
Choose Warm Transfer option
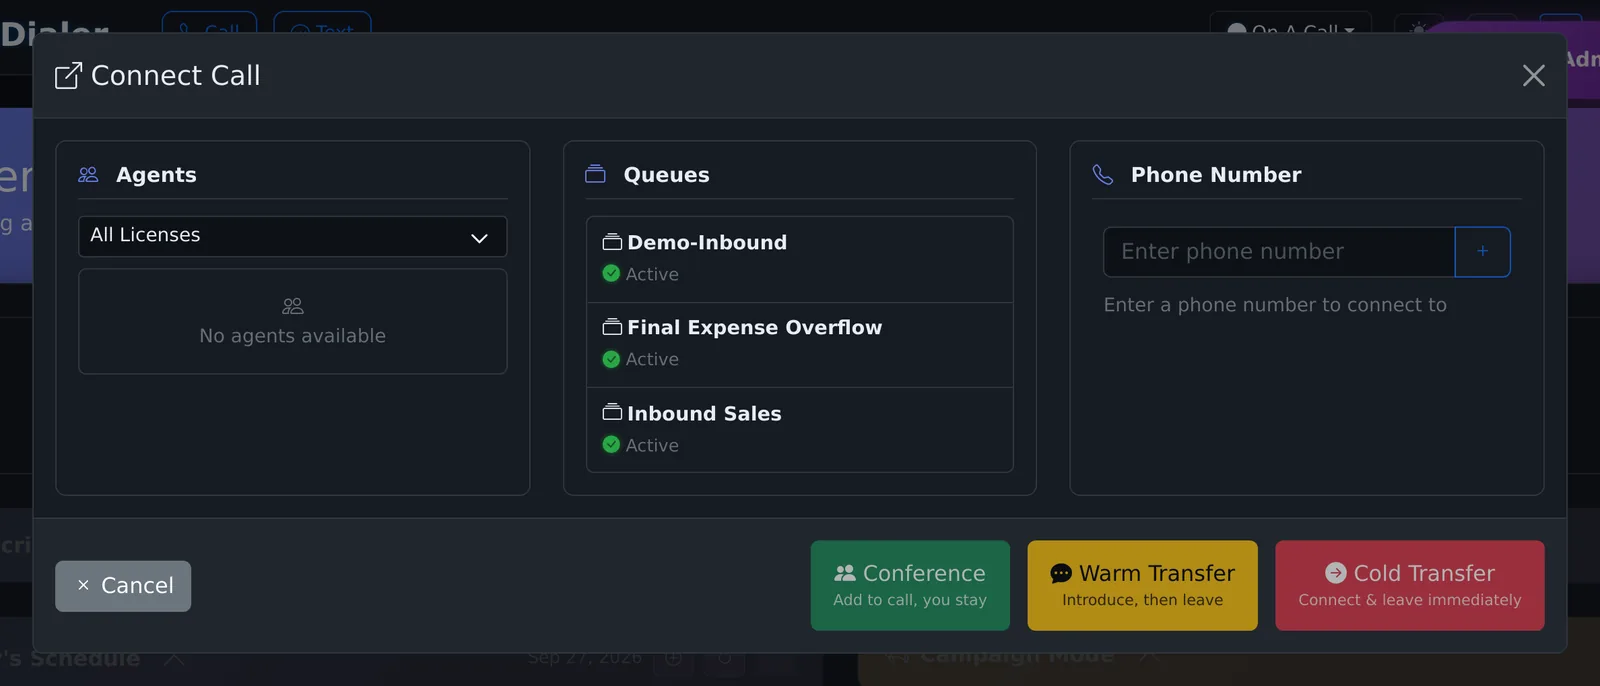(1142, 586)
